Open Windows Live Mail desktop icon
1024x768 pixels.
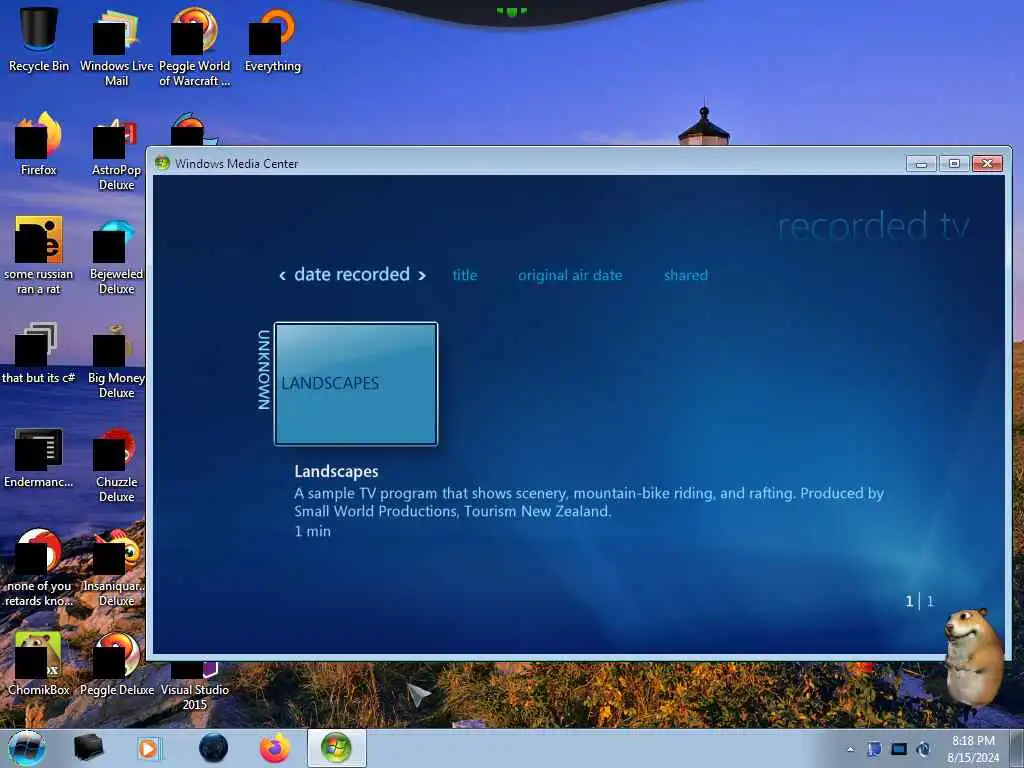116,47
